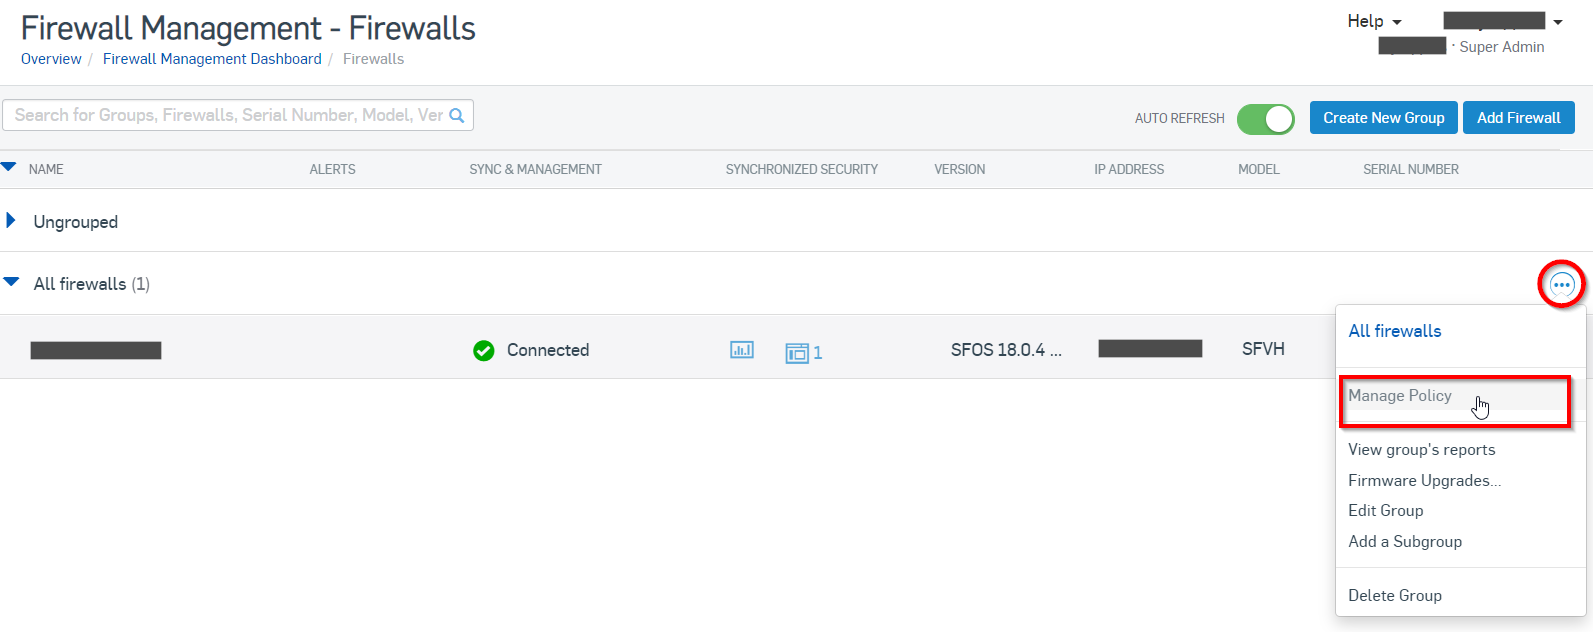
Task: Click the Ungrouped group label
Action: point(75,222)
